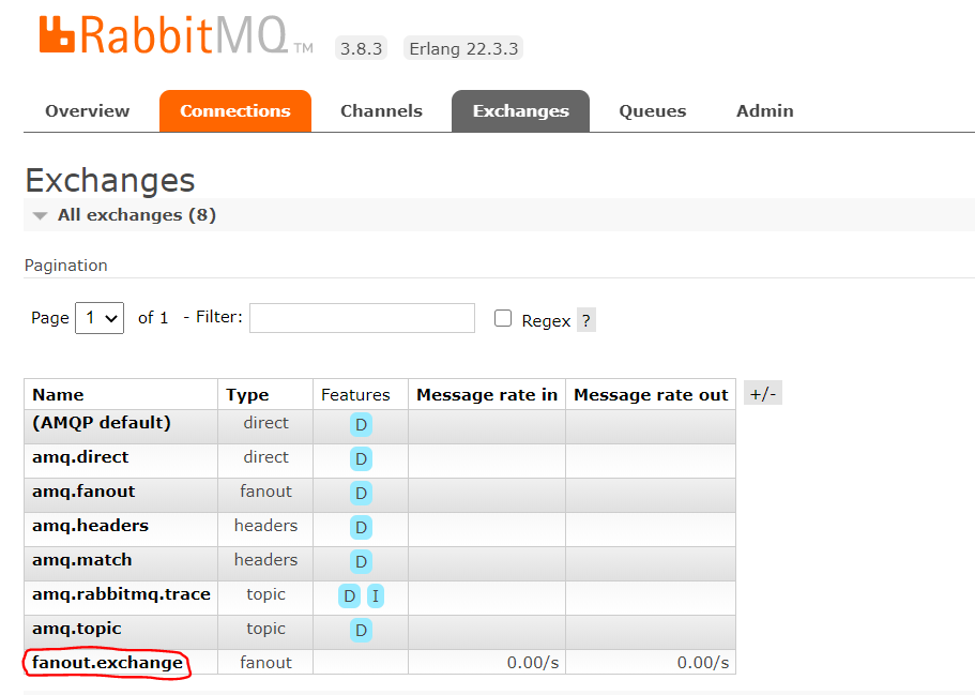Open the Regex help question mark icon
Screen dimensions: 975x695
click(585, 319)
